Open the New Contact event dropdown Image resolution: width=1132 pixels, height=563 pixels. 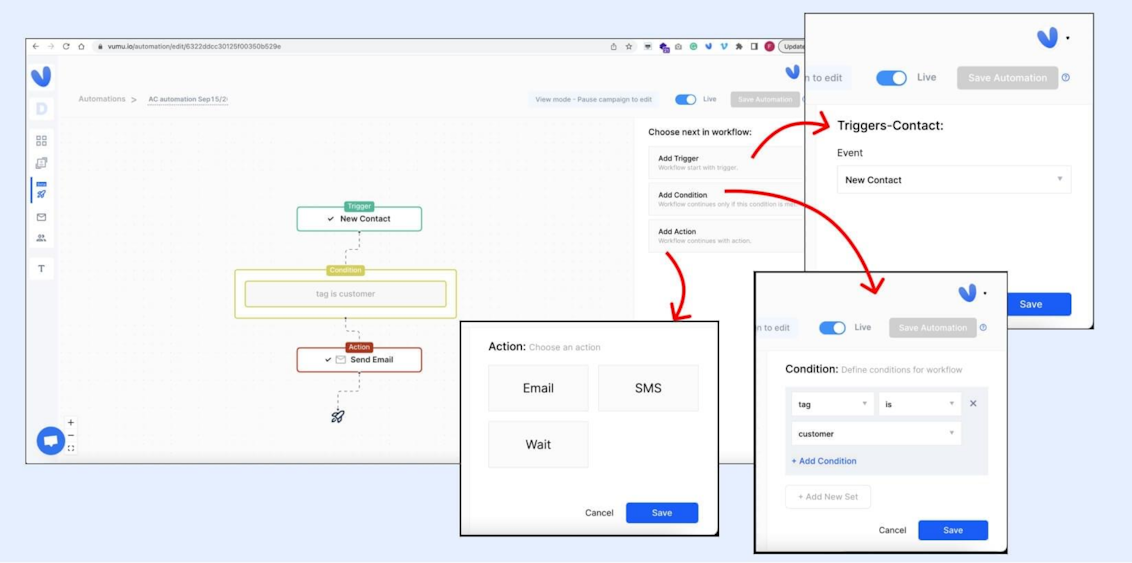[x=953, y=180]
